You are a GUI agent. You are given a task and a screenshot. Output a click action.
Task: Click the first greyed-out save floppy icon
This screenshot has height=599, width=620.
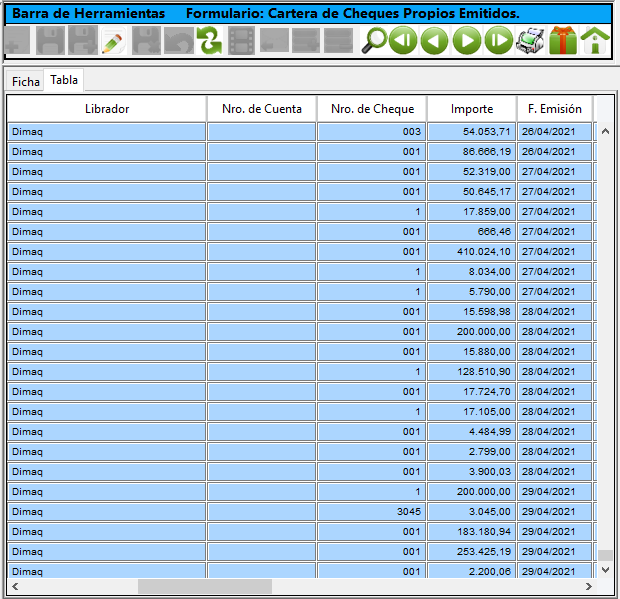point(50,40)
